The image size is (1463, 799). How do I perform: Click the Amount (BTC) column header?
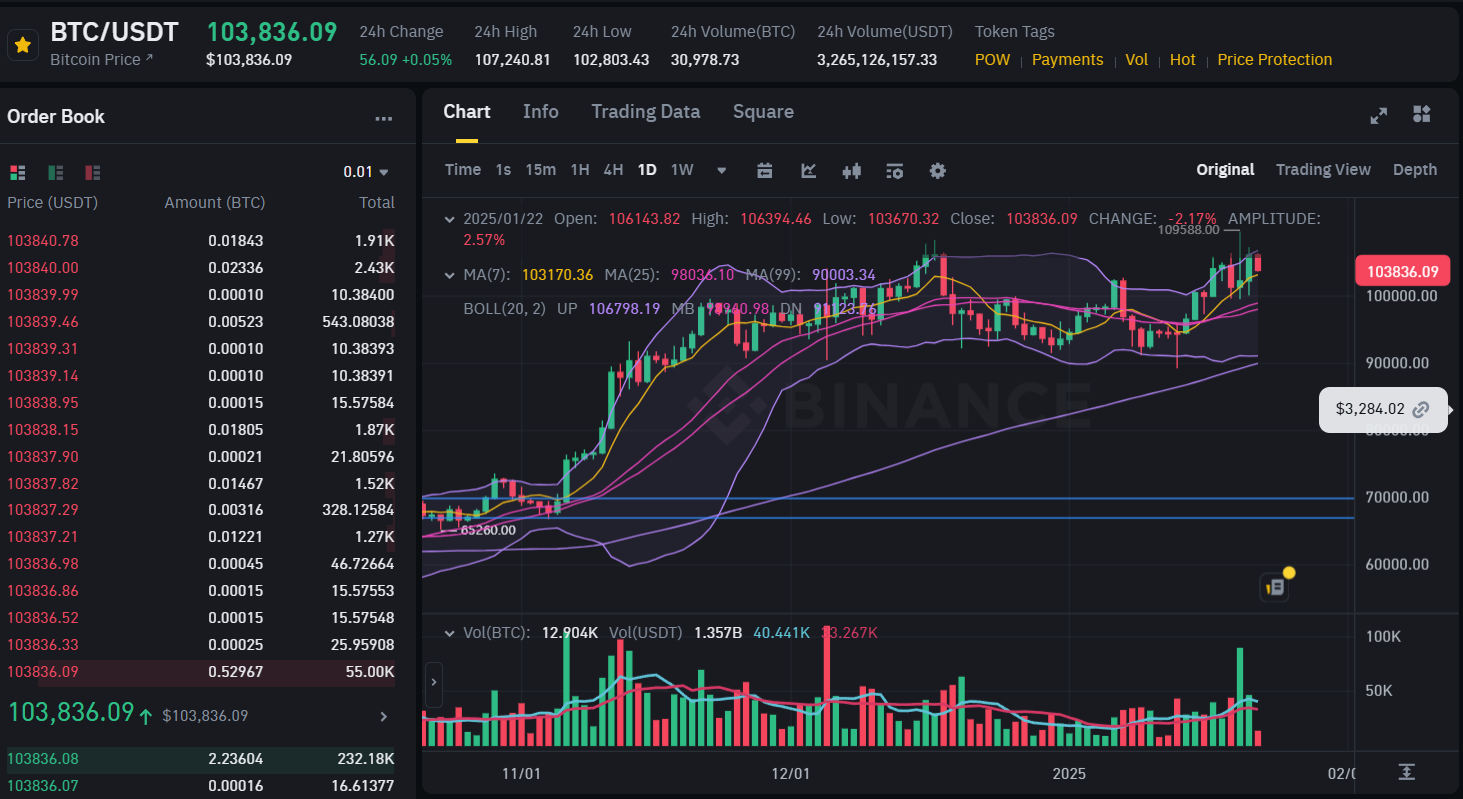click(x=215, y=203)
